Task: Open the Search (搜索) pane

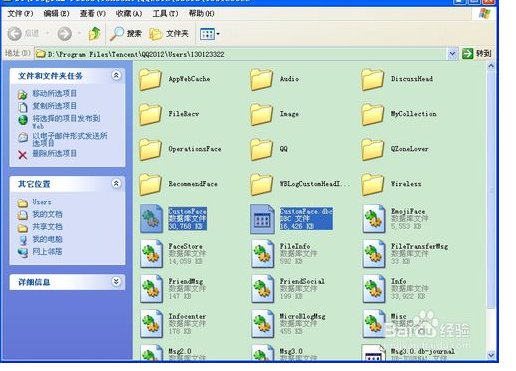Action: (x=126, y=34)
